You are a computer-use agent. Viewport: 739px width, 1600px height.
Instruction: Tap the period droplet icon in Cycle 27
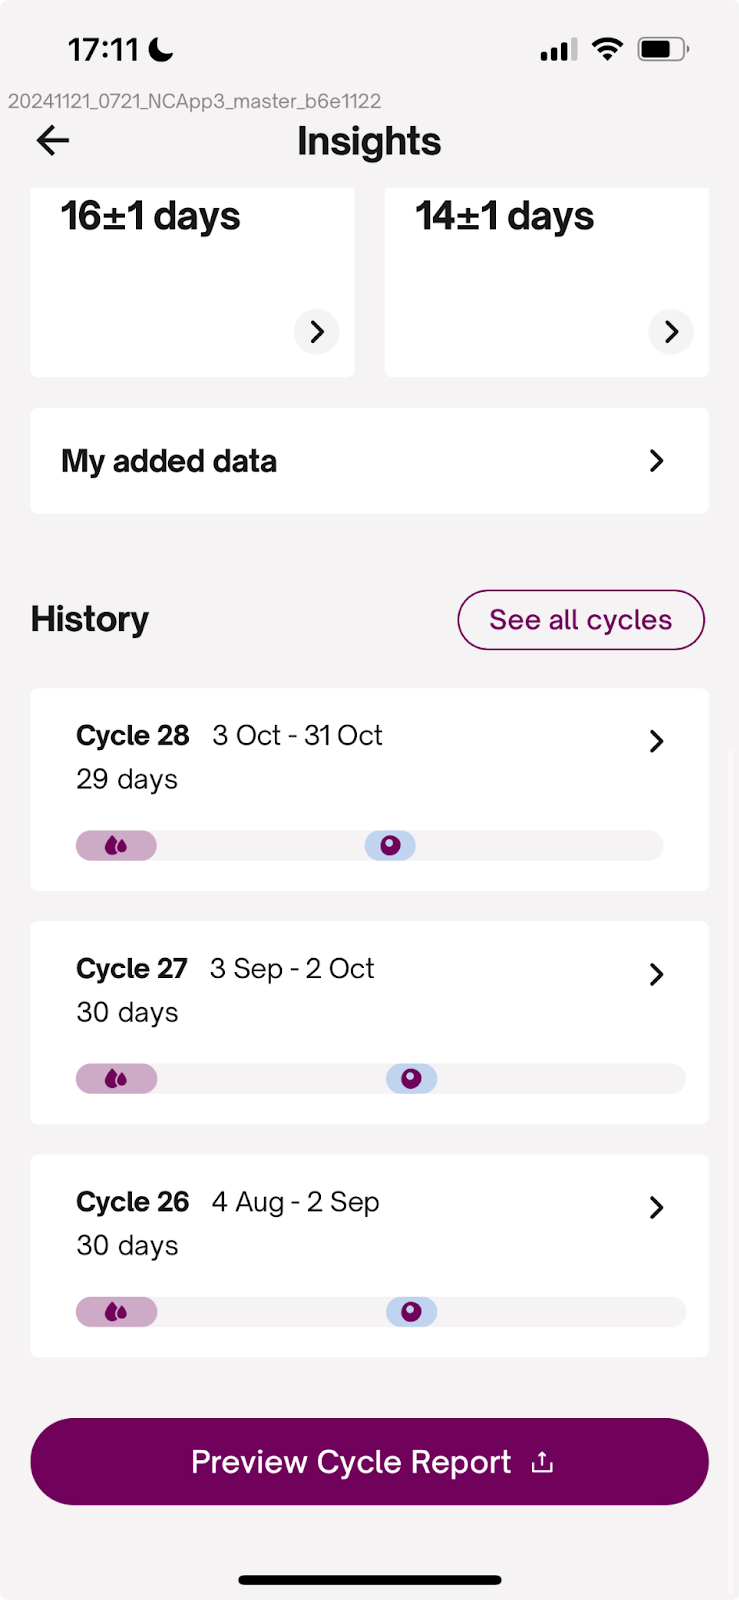coord(116,1079)
